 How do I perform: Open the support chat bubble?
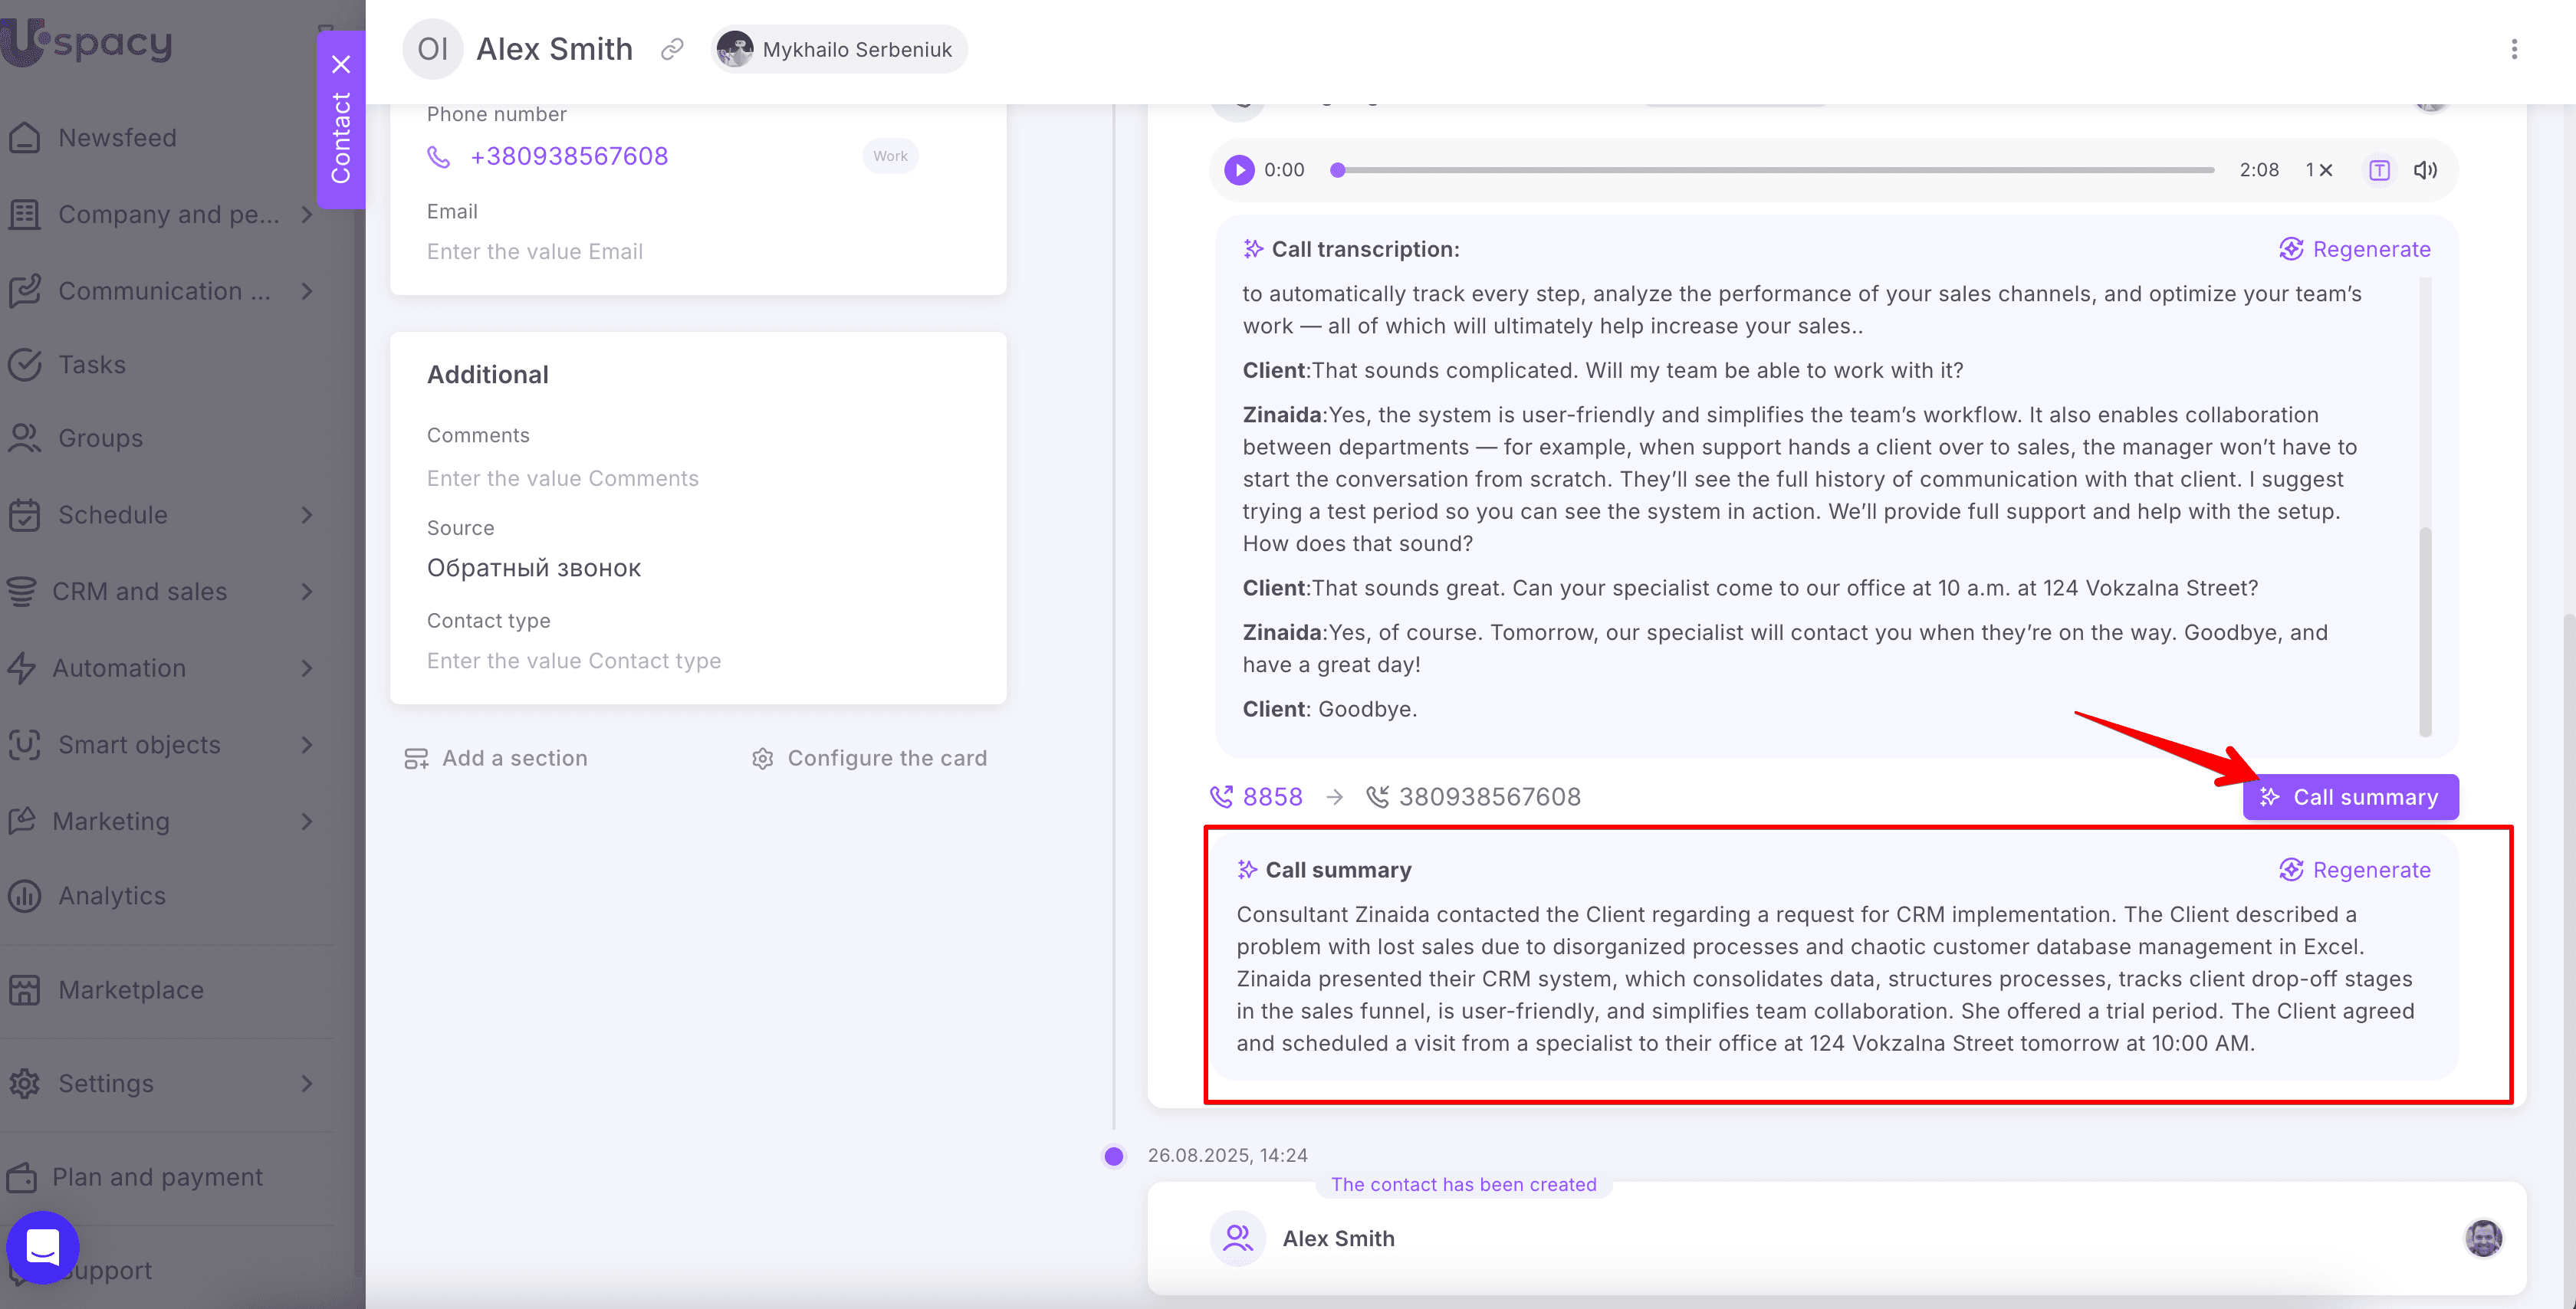[x=43, y=1247]
